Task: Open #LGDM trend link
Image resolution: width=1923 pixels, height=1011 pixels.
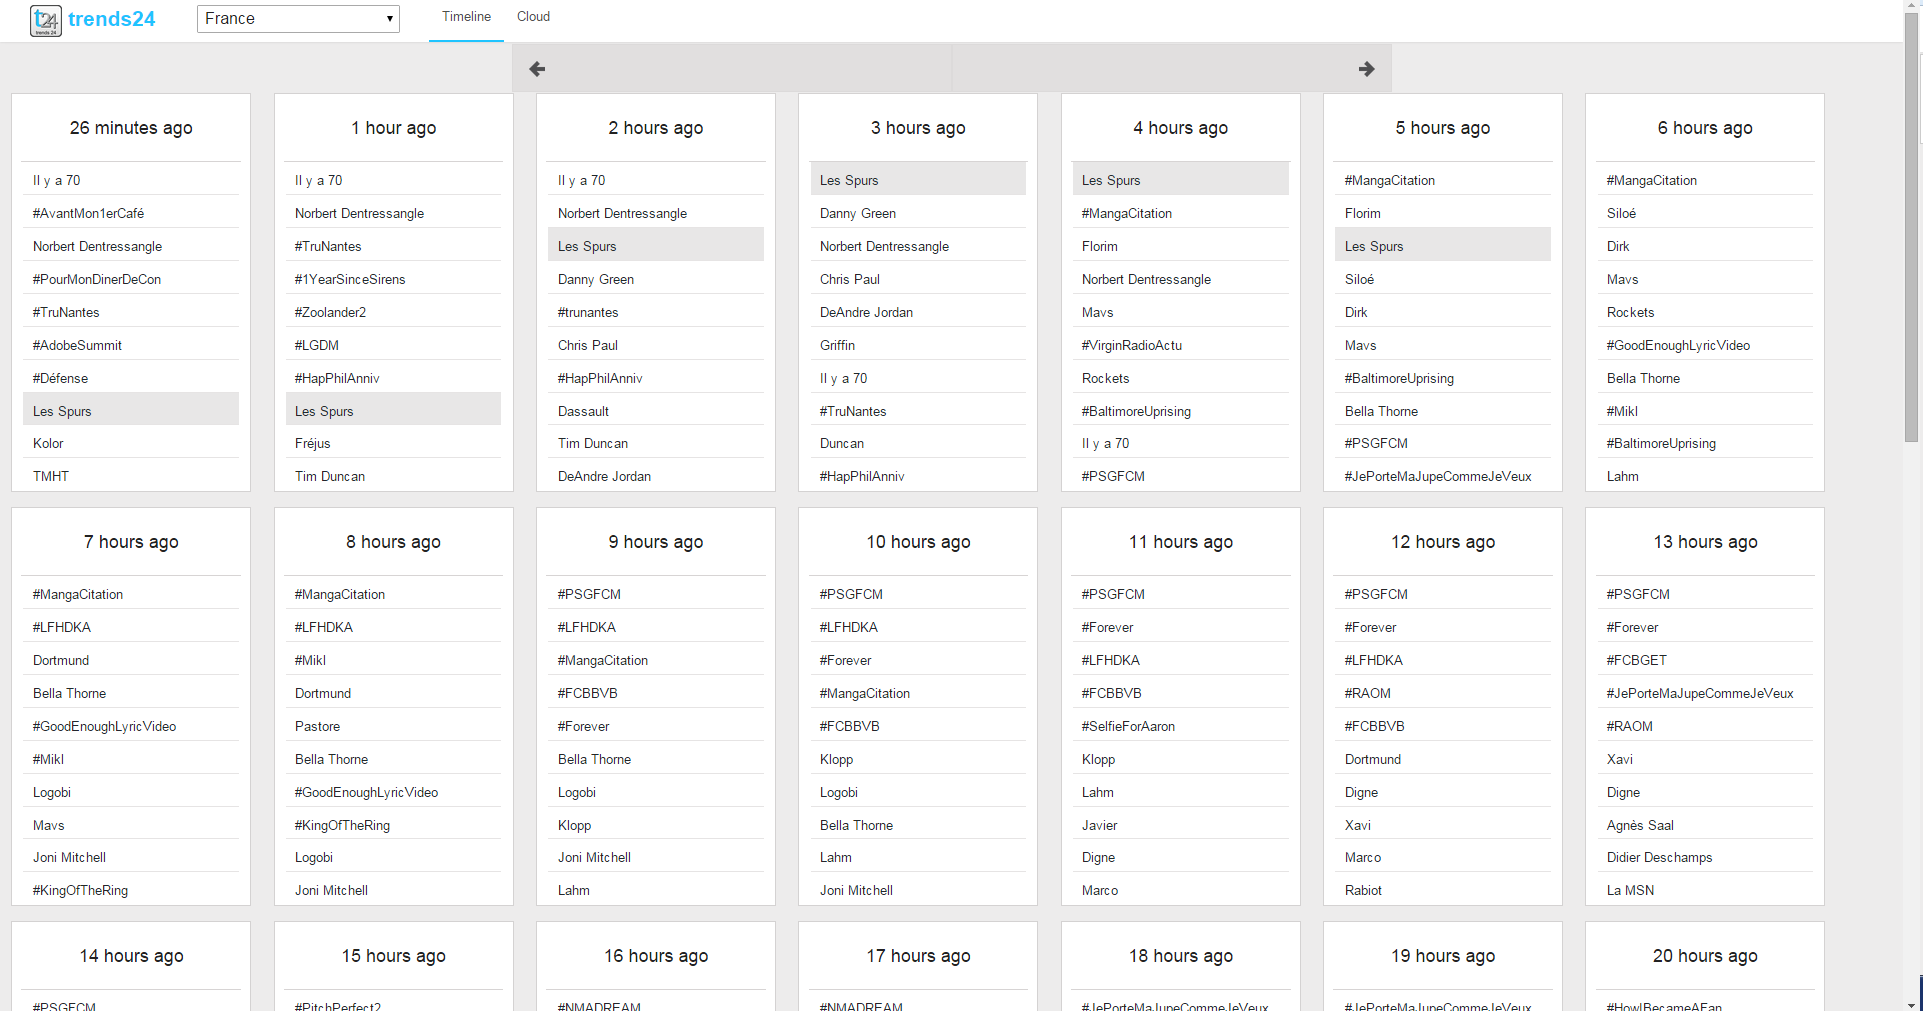Action: point(317,345)
